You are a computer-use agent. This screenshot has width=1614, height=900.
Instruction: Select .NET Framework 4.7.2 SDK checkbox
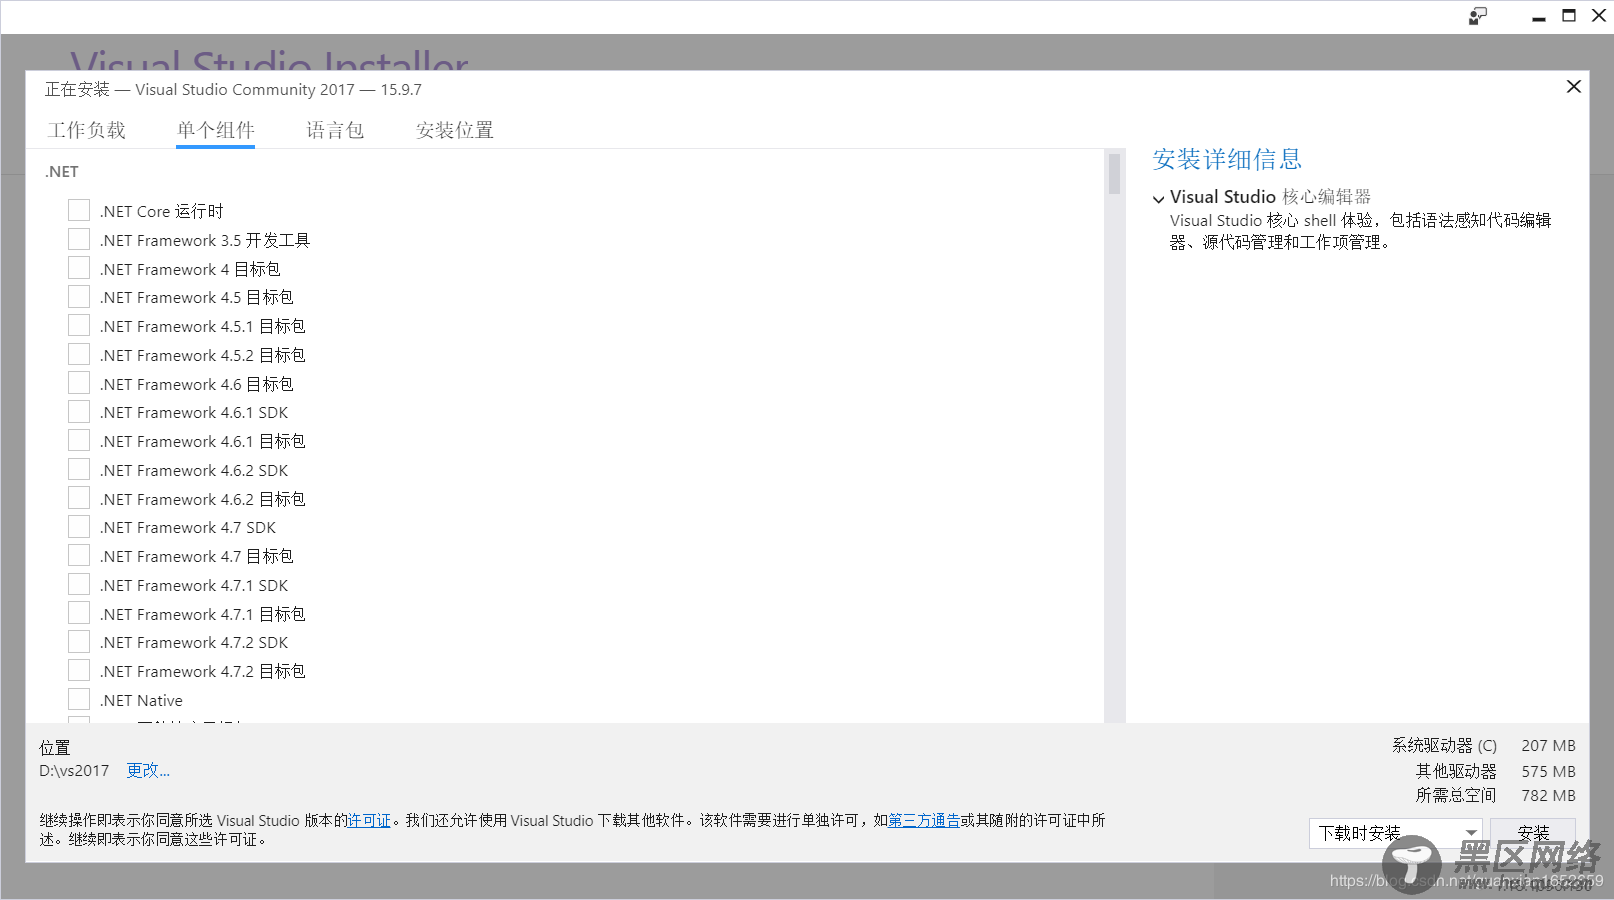[79, 641]
